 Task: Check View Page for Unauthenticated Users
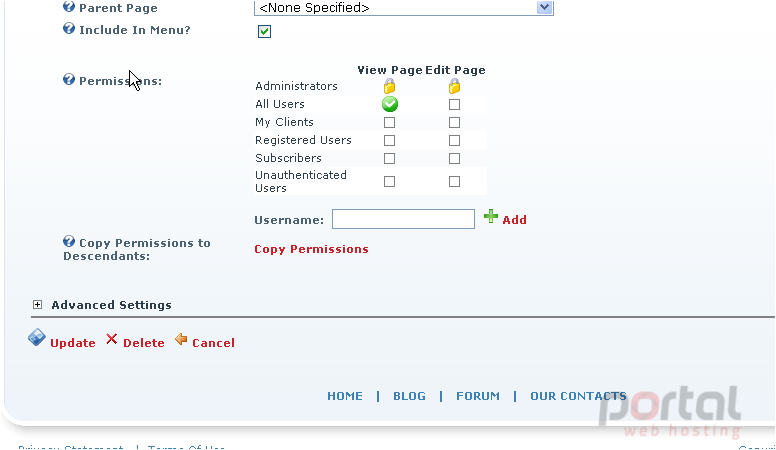[x=389, y=182]
